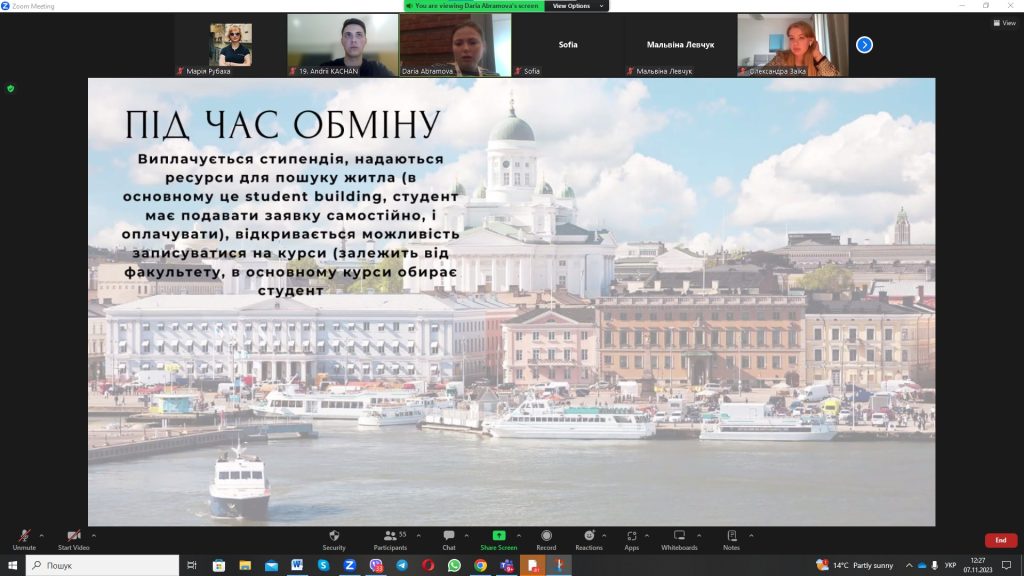Turn on camera with Start Video
The image size is (1024, 576).
73,539
